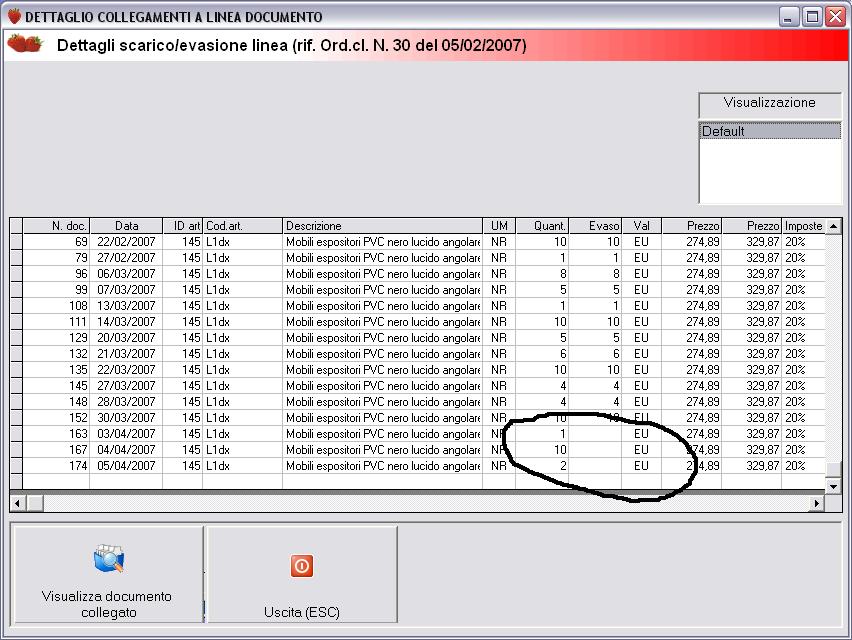This screenshot has width=852, height=640.
Task: Click the horizontal scrollbar thumb
Action: (x=35, y=503)
